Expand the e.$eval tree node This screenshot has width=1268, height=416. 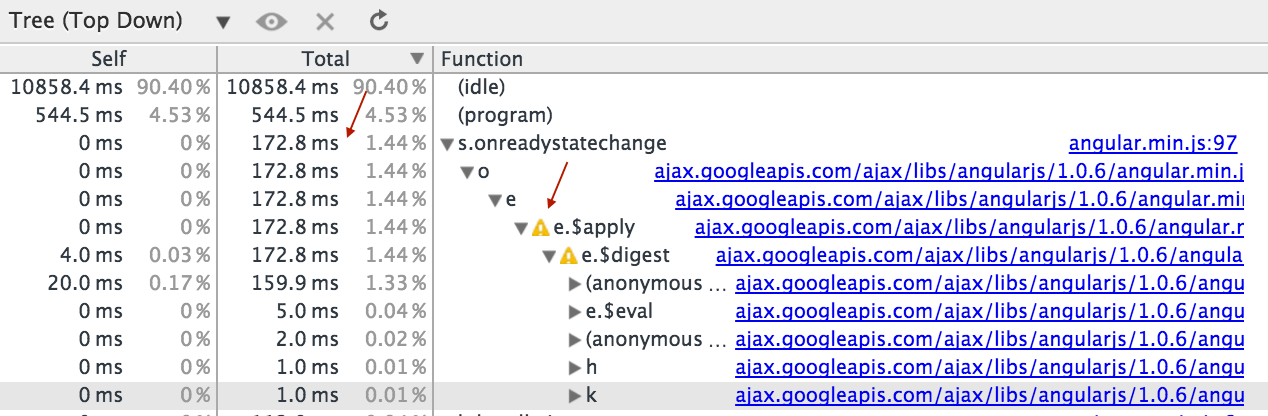574,312
